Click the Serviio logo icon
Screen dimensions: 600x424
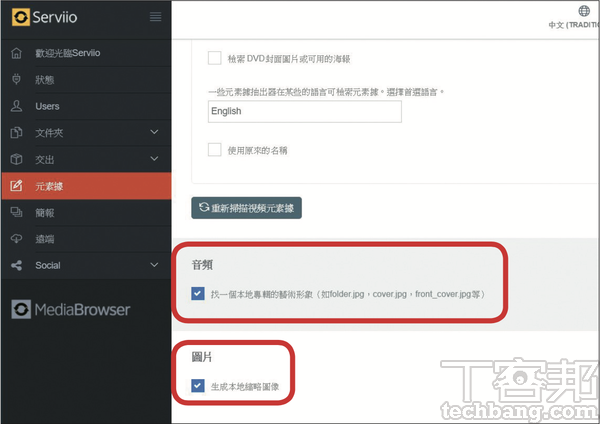21,17
